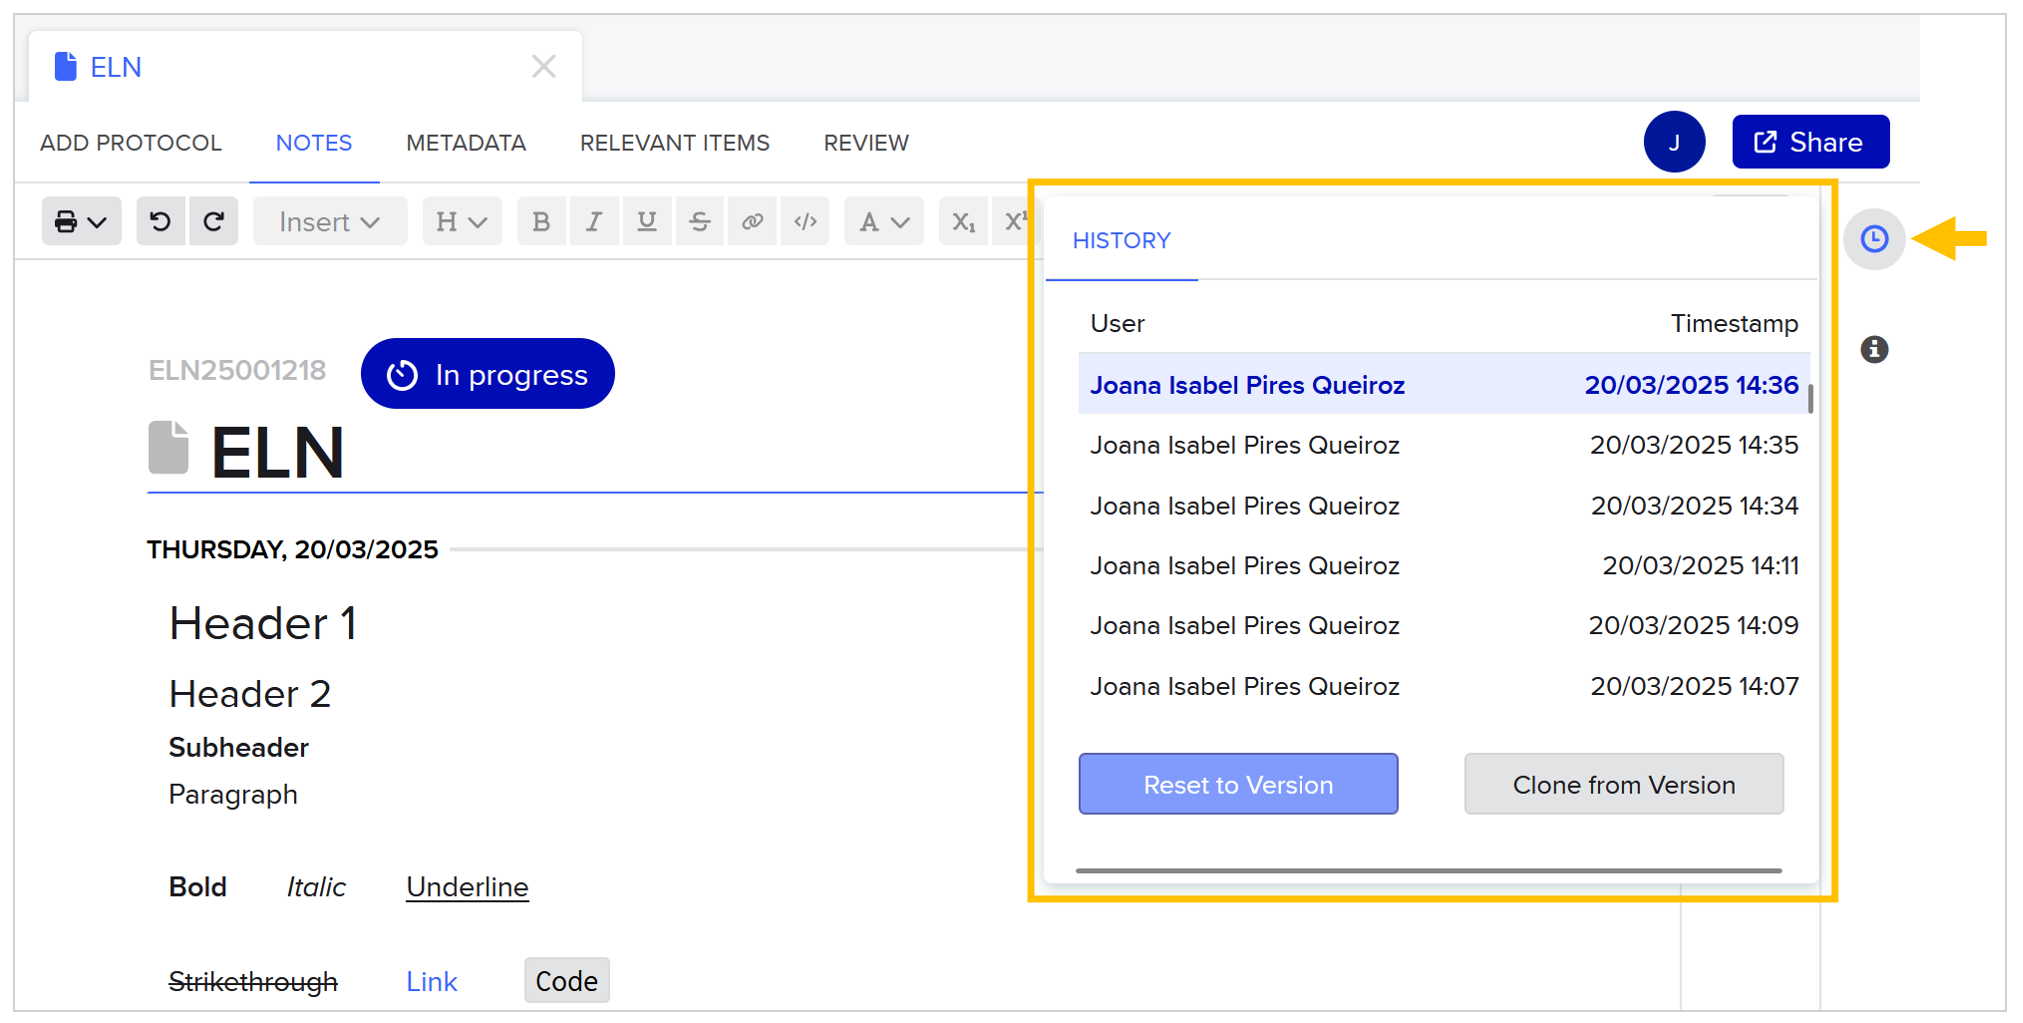2023x1023 pixels.
Task: Toggle strikethrough formatting in toolbar
Action: pos(700,221)
